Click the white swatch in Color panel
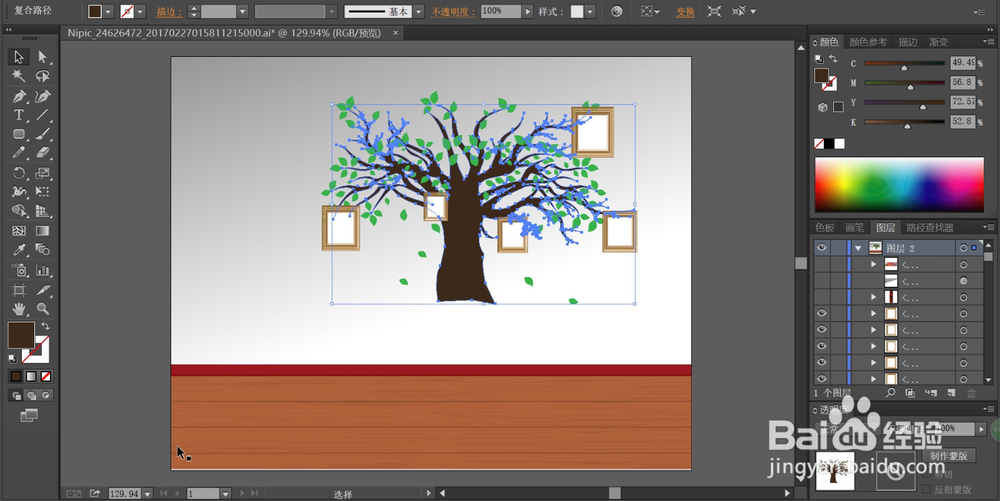Screen dimensions: 1000x501 [x=839, y=144]
